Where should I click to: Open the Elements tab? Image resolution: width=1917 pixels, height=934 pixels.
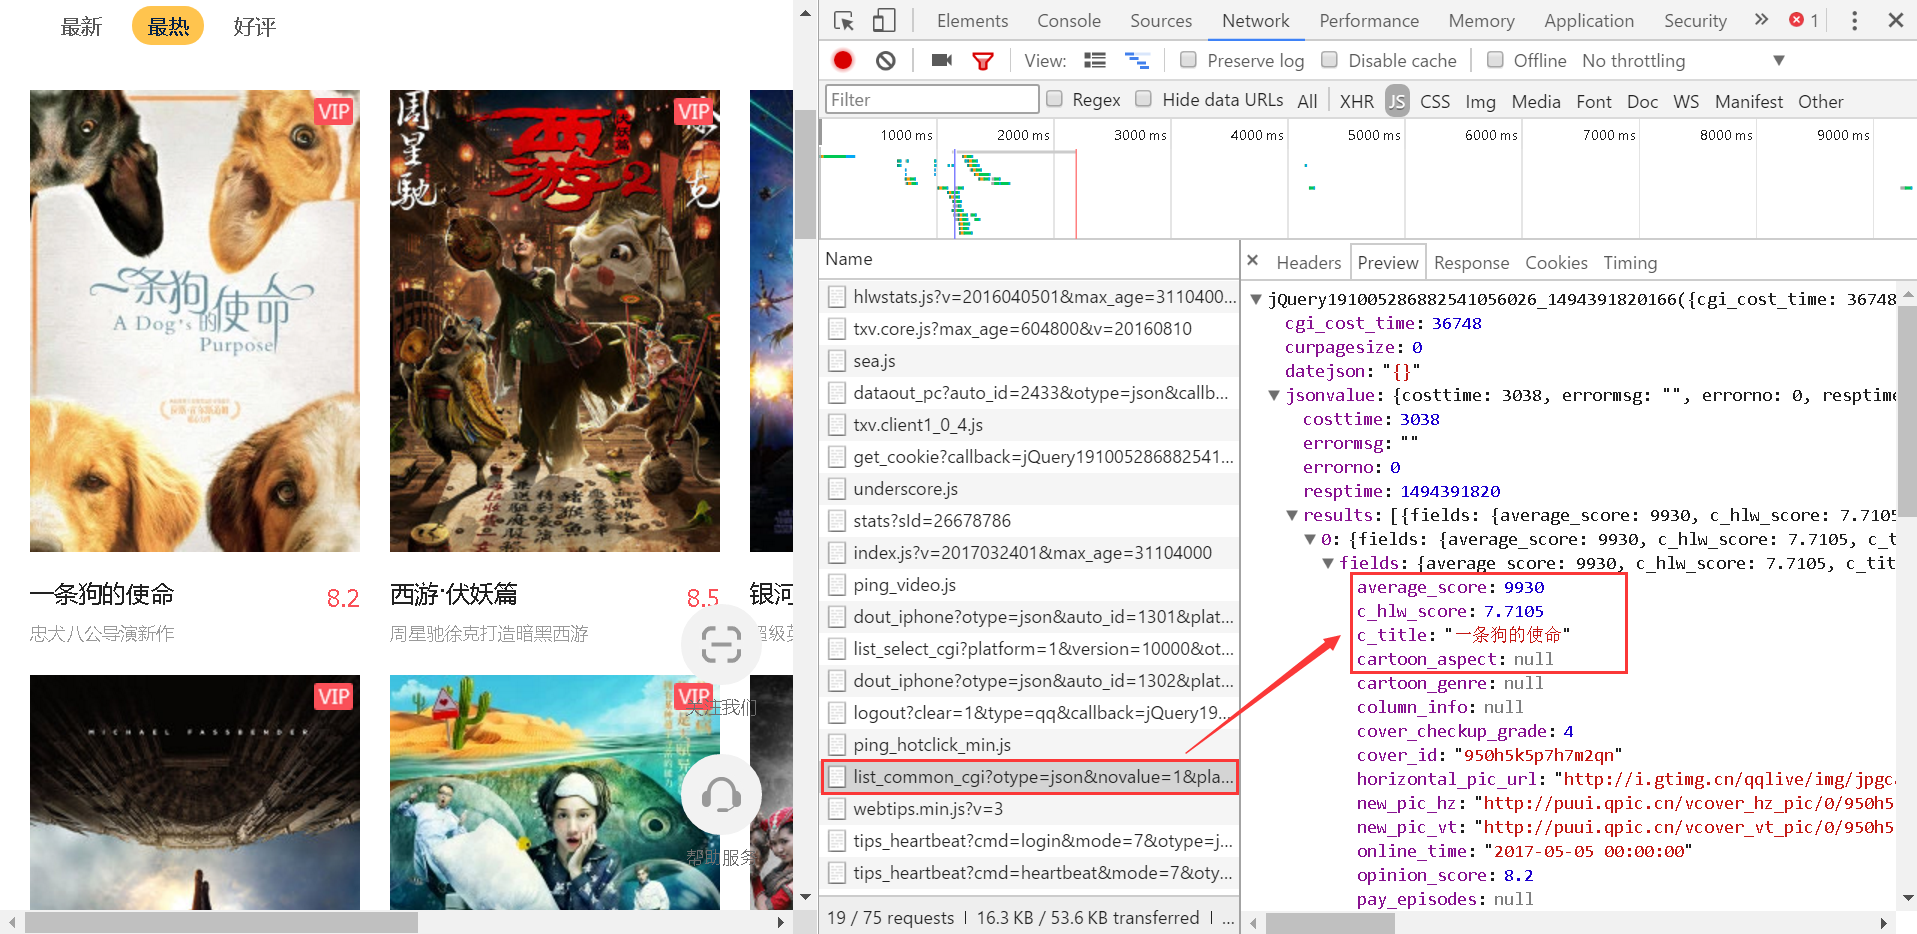point(972,21)
